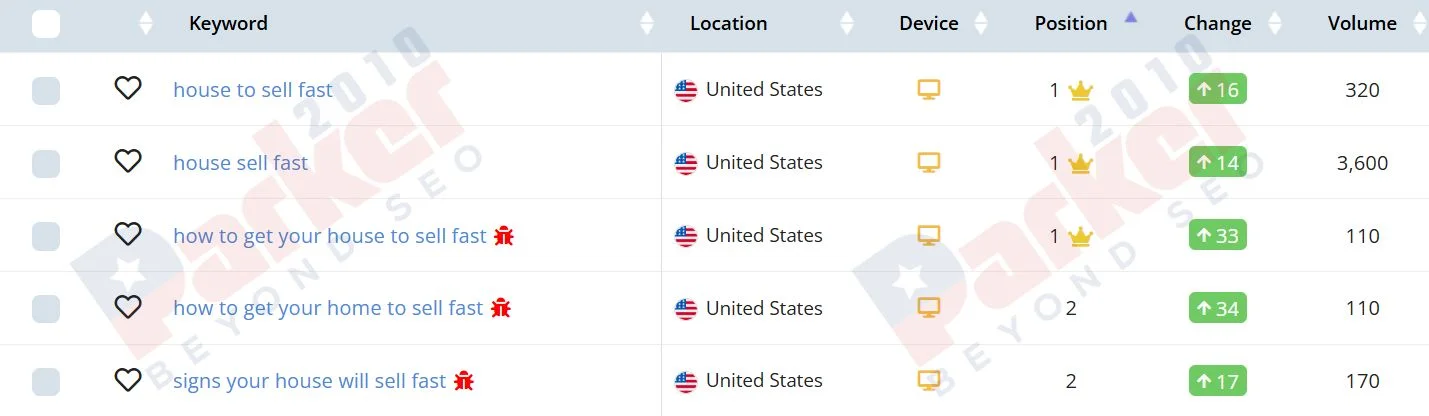Image resolution: width=1429 pixels, height=416 pixels.
Task: Sort using the Location column arrows
Action: pyautogui.click(x=847, y=23)
